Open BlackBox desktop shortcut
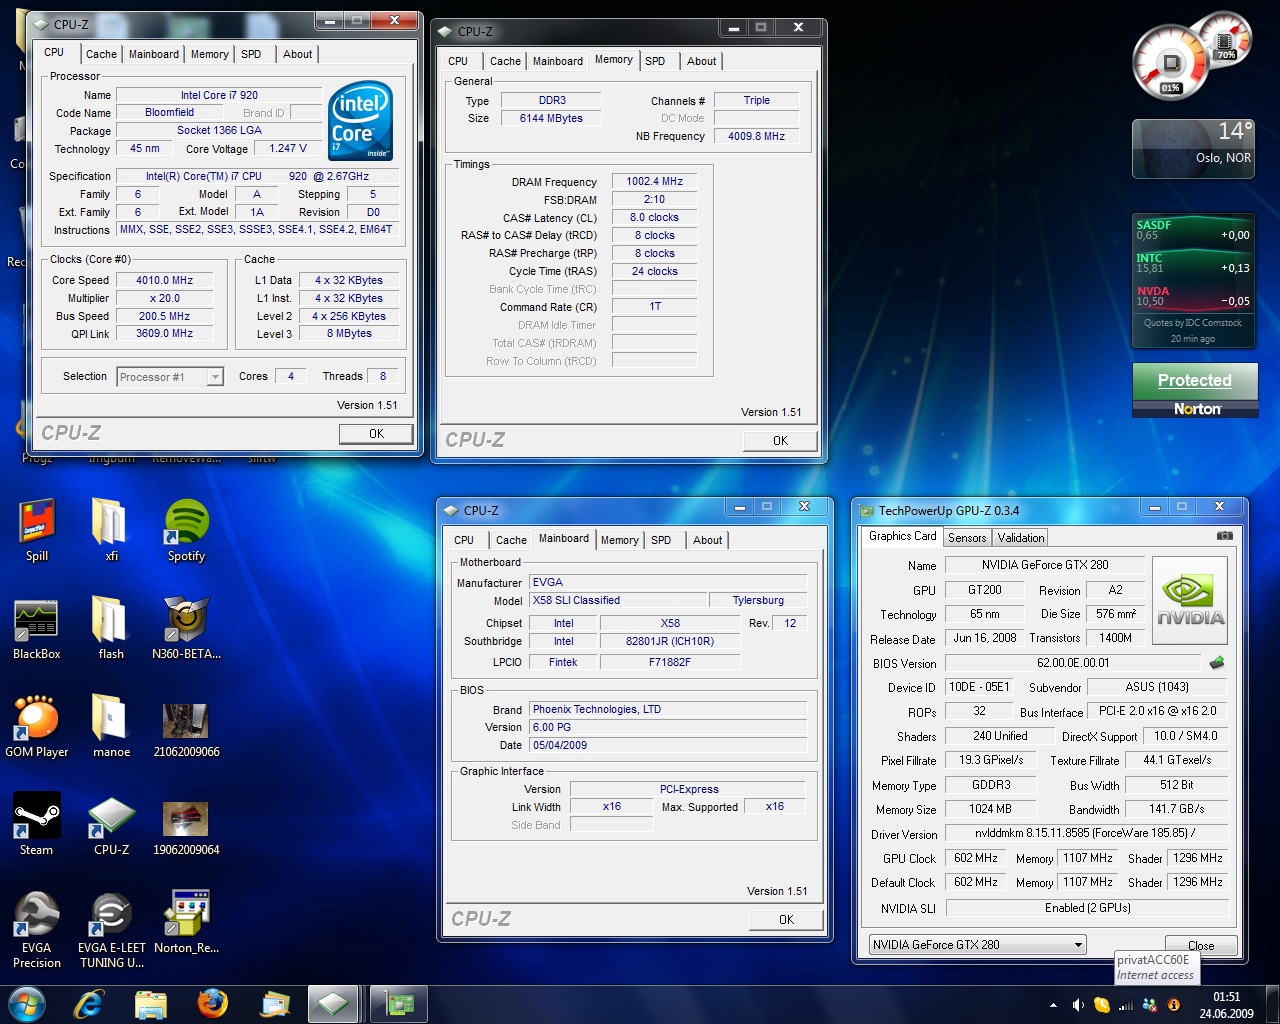The width and height of the screenshot is (1280, 1024). (x=37, y=628)
